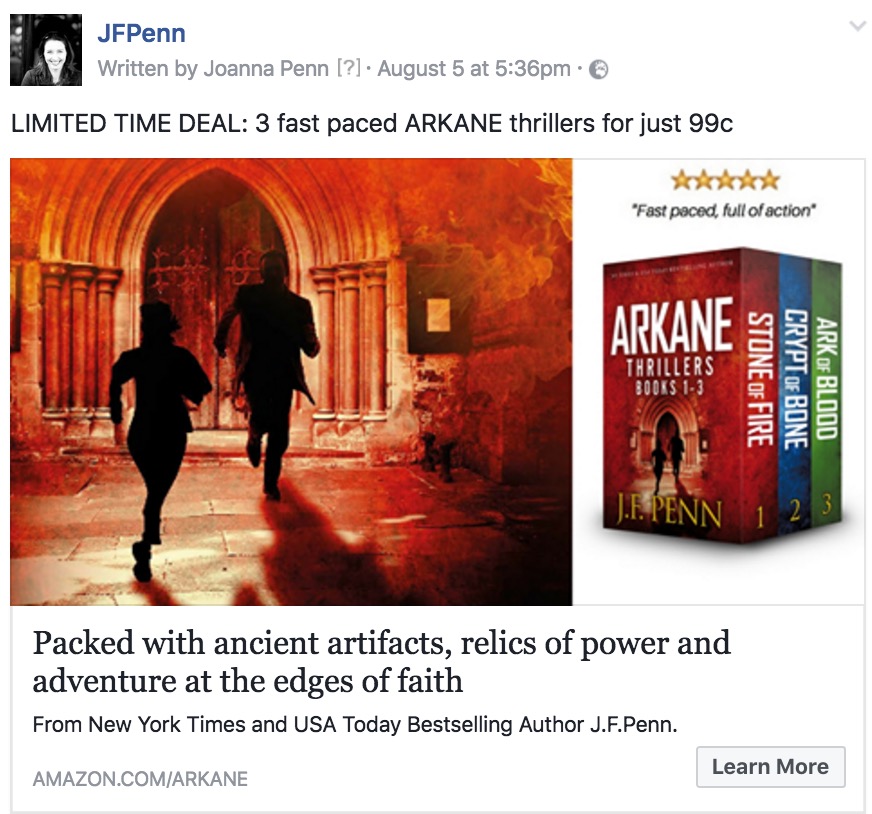Click the bestselling author description line
The image size is (872, 814).
pyautogui.click(x=355, y=724)
